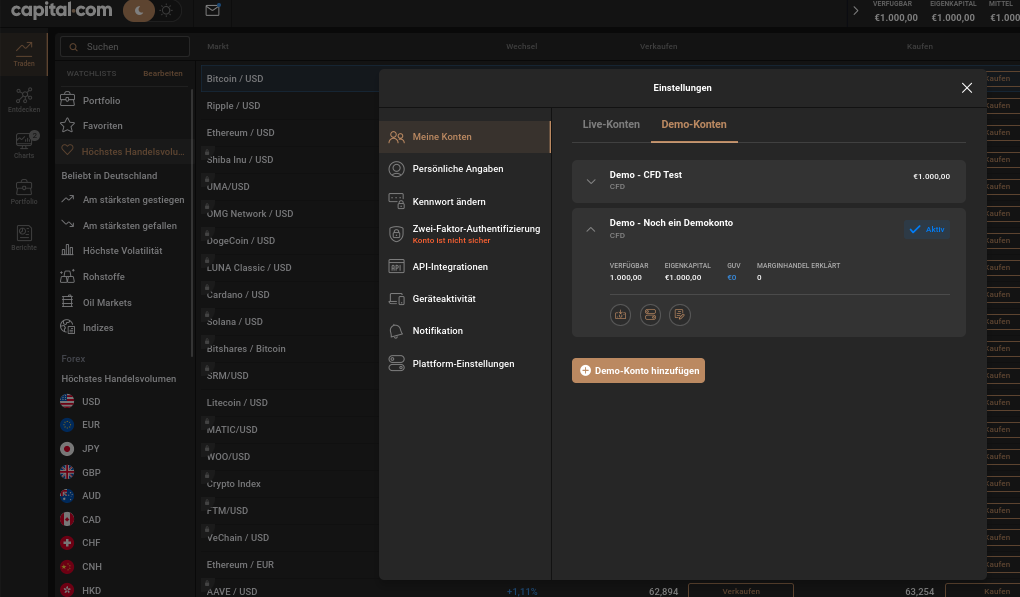Expand the Demo - CFD Test account
The image size is (1020, 597).
click(x=591, y=181)
